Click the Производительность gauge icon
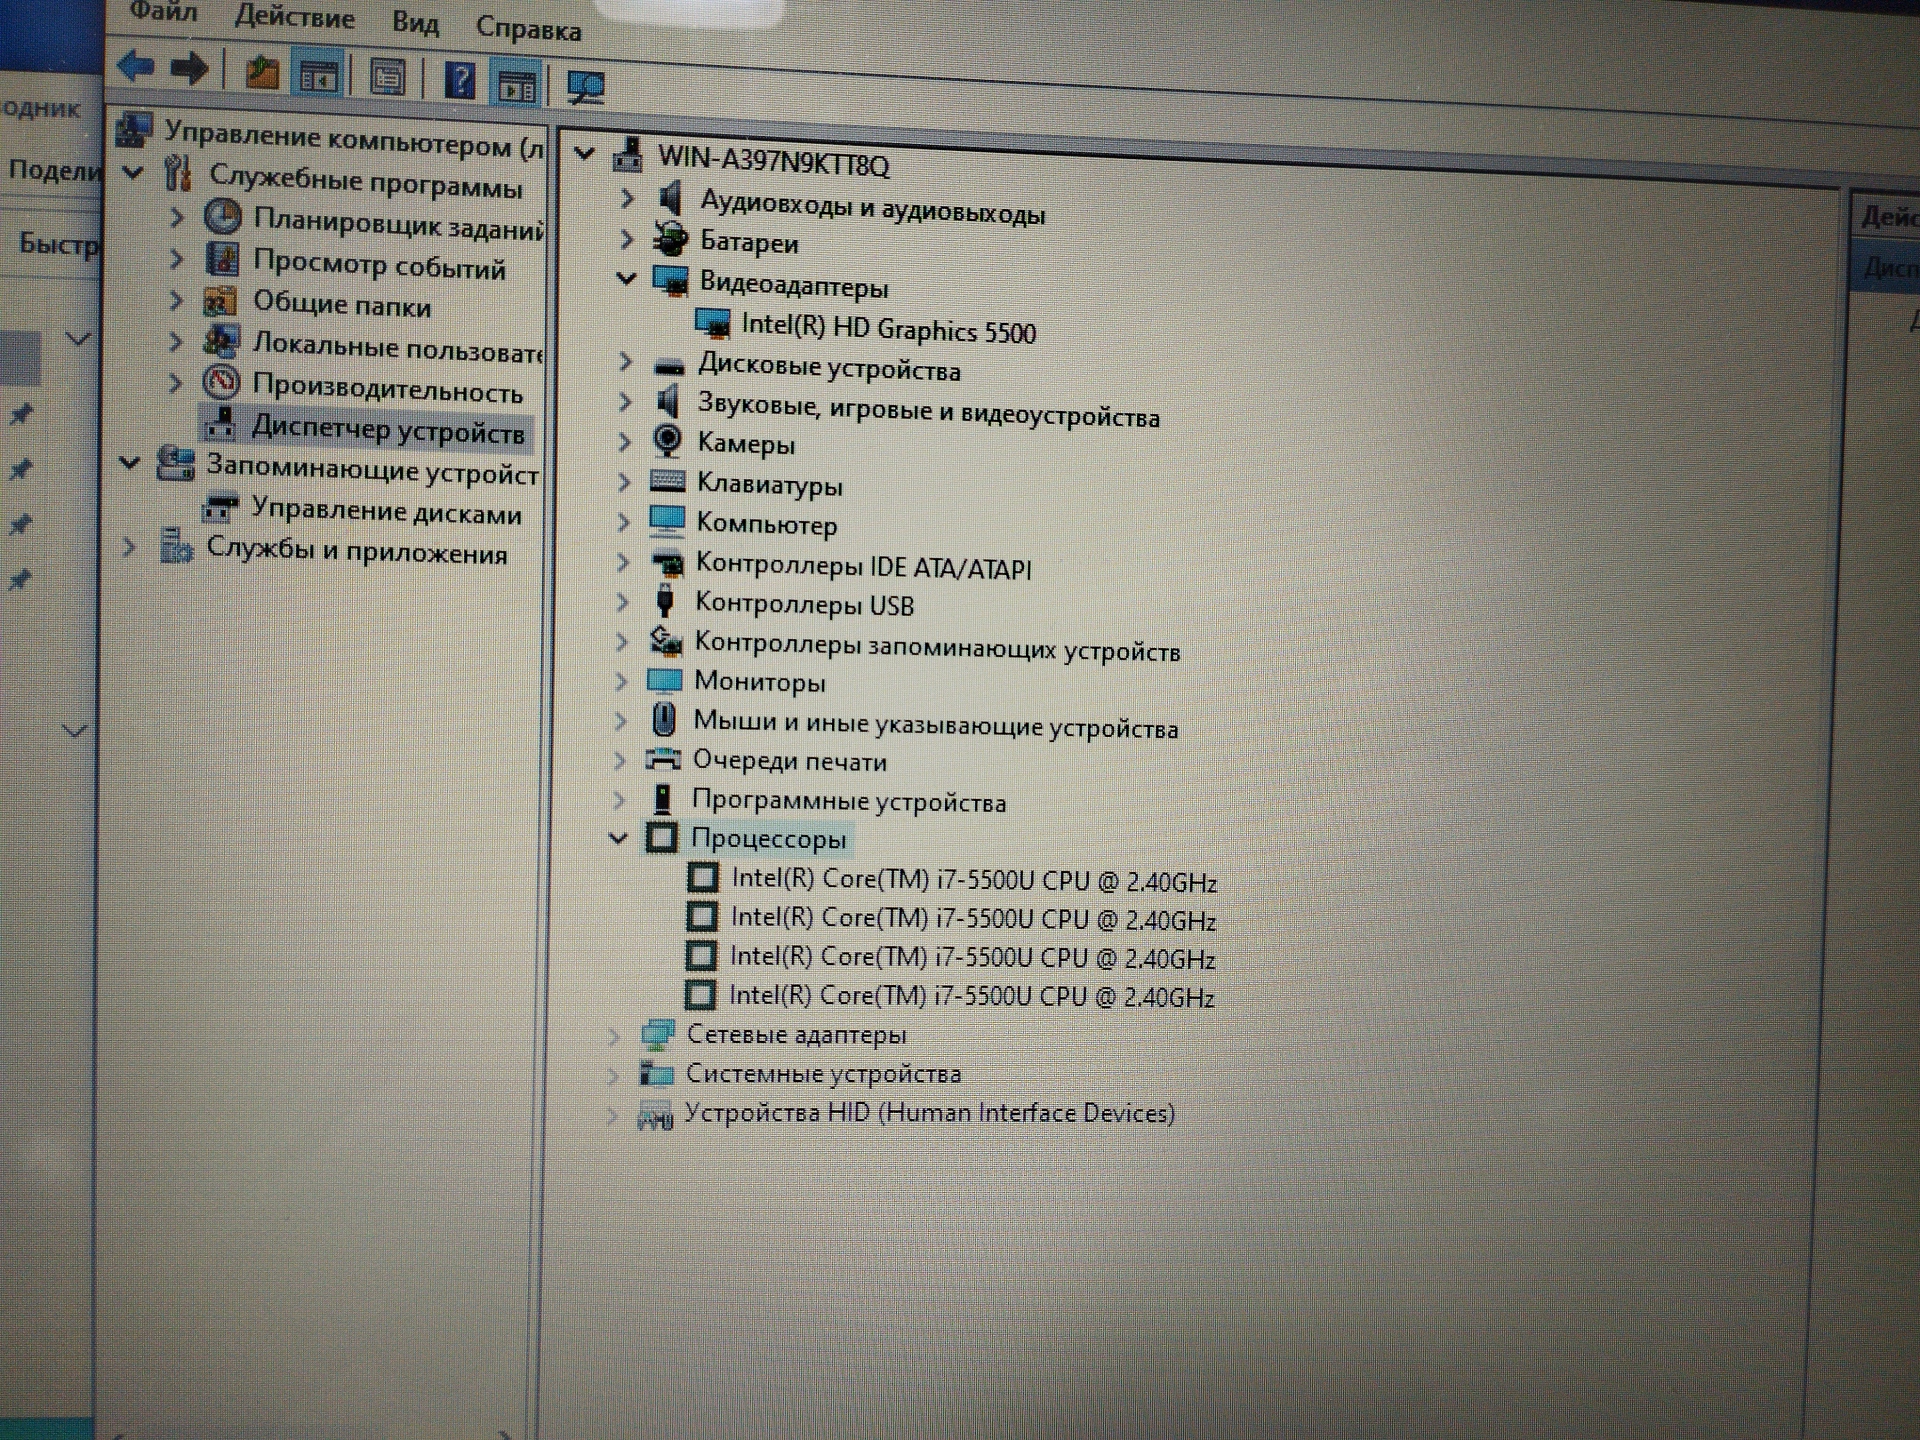The height and width of the screenshot is (1440, 1920). coord(221,381)
